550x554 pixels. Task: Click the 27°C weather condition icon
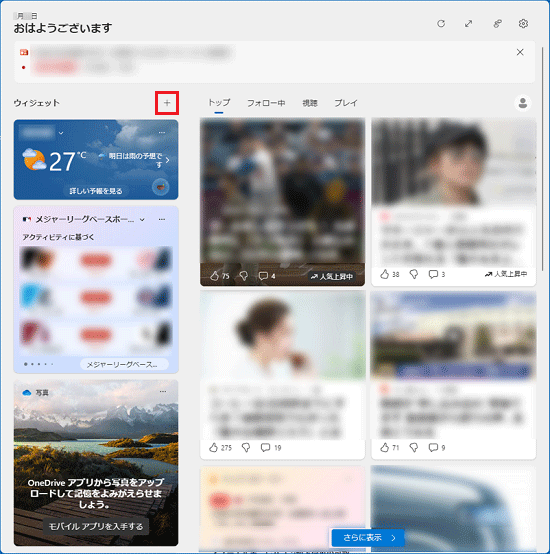pos(34,159)
